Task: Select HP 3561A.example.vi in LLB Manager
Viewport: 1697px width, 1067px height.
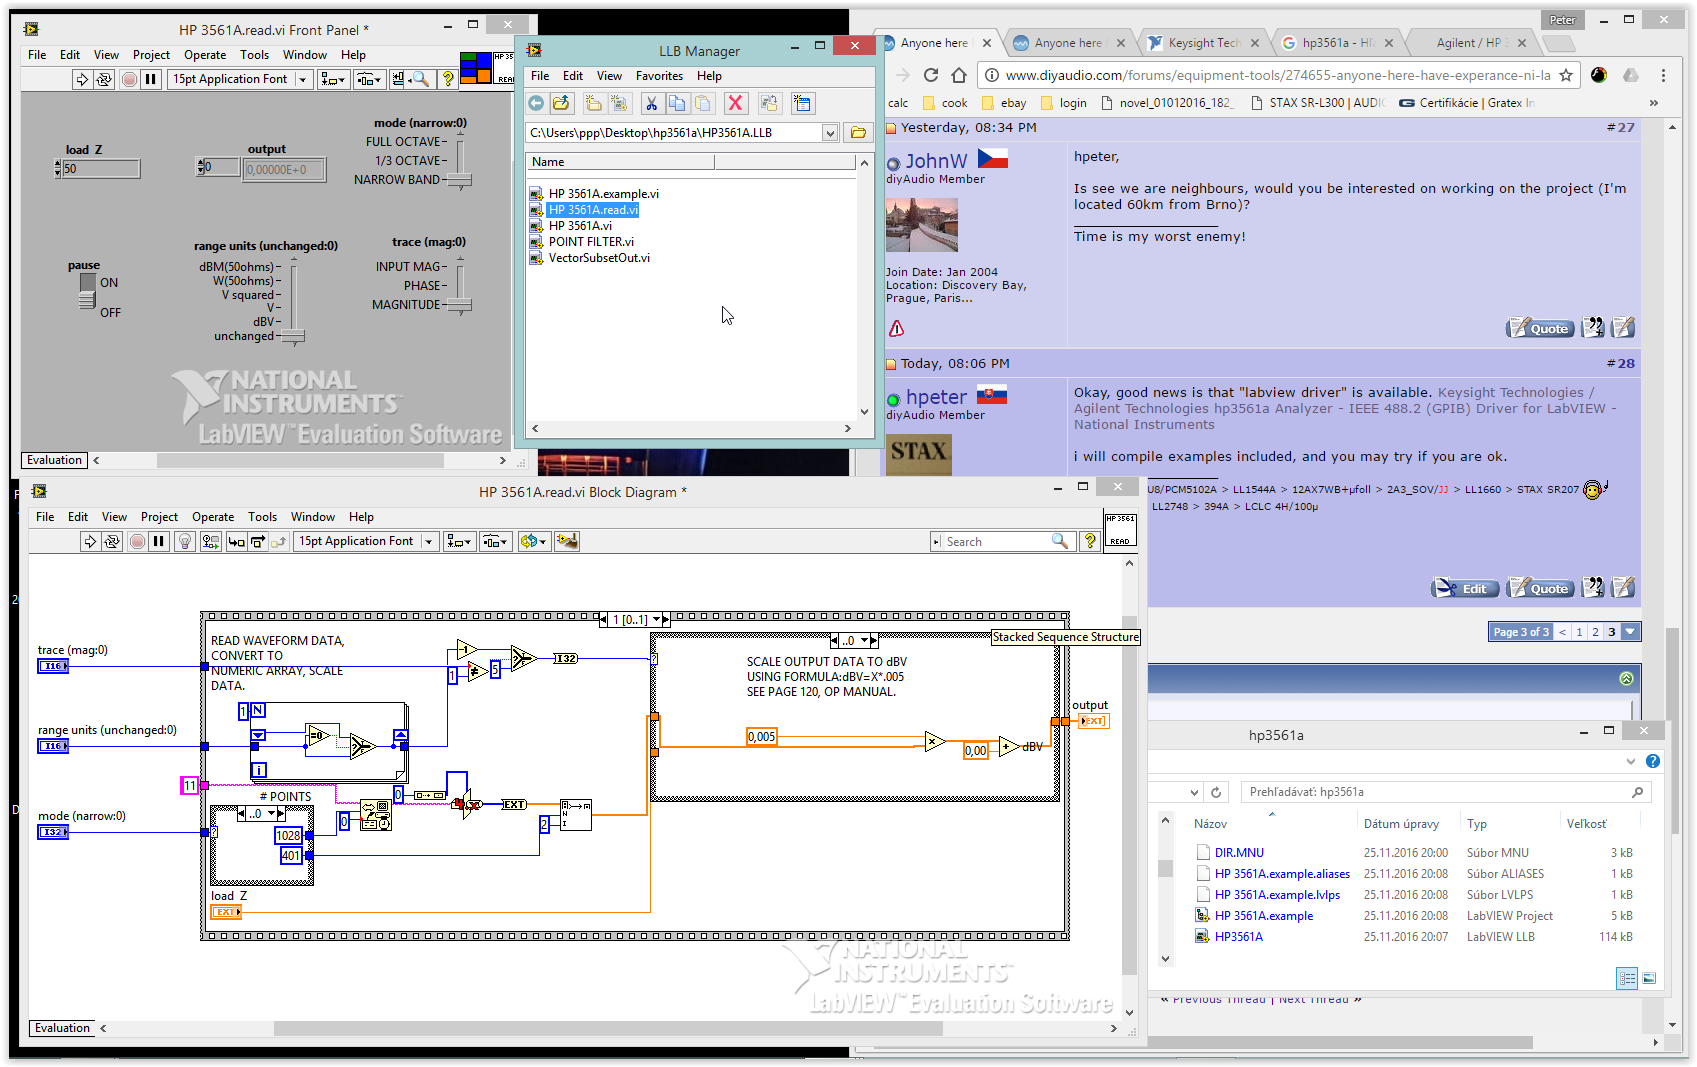Action: coord(603,194)
